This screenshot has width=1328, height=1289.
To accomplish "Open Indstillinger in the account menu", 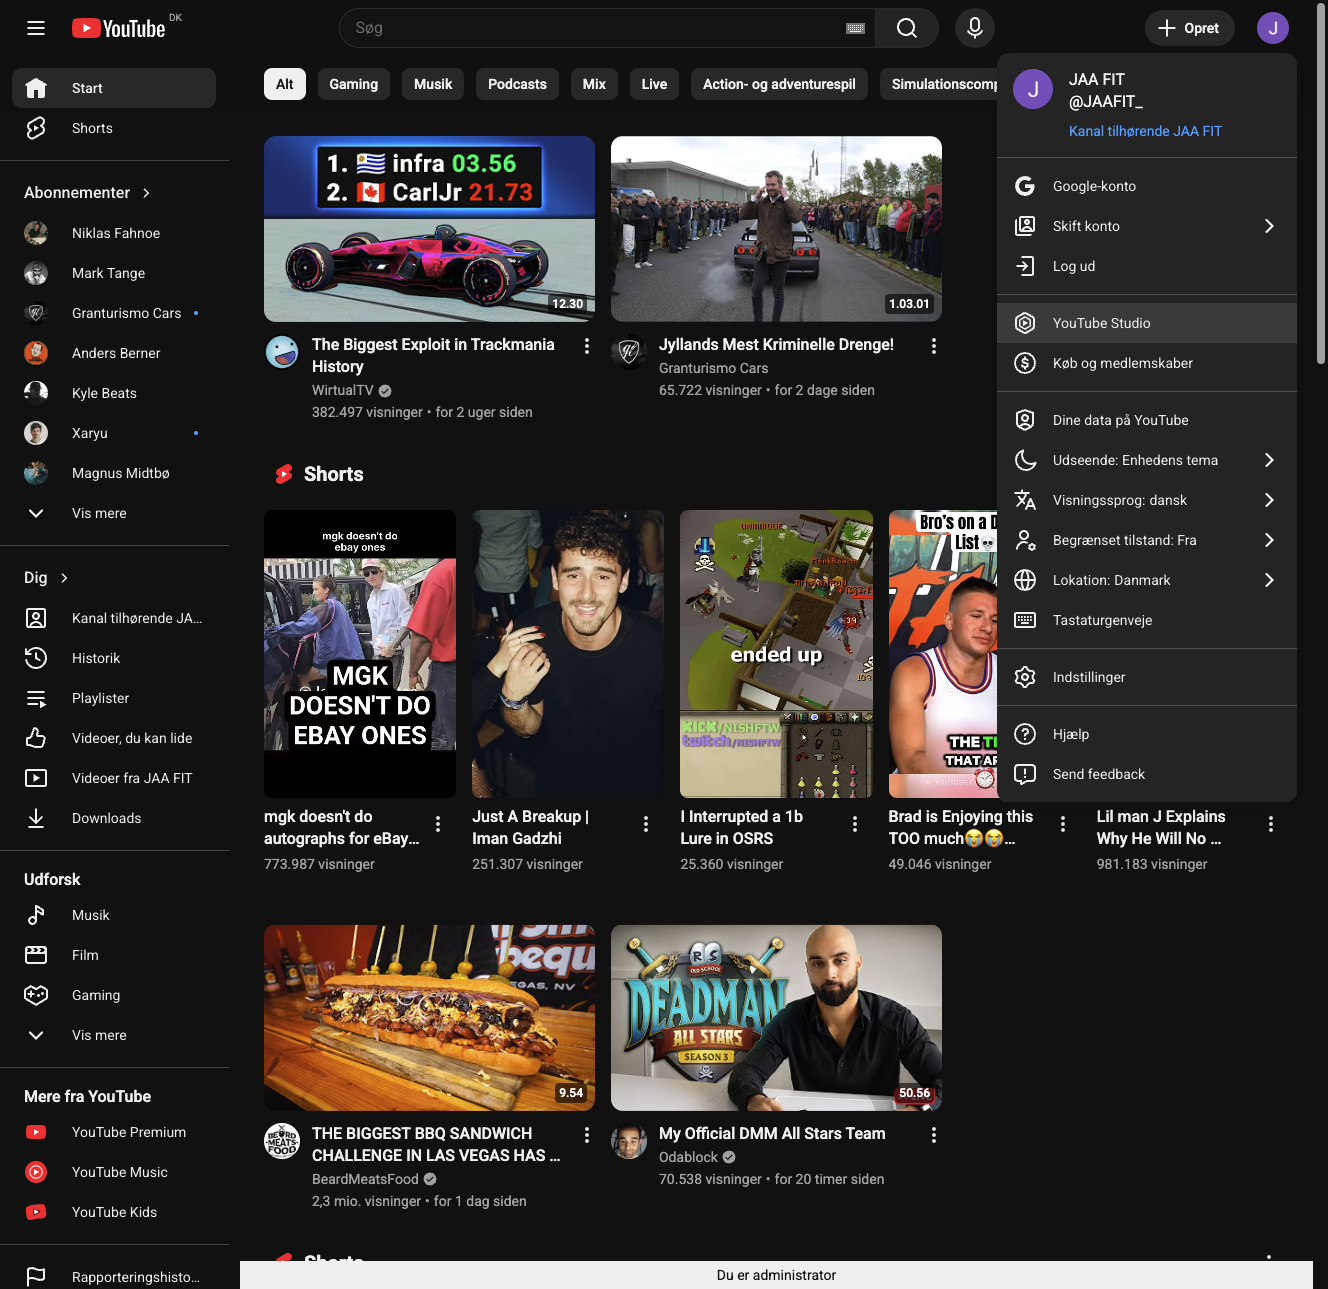I will (1147, 677).
